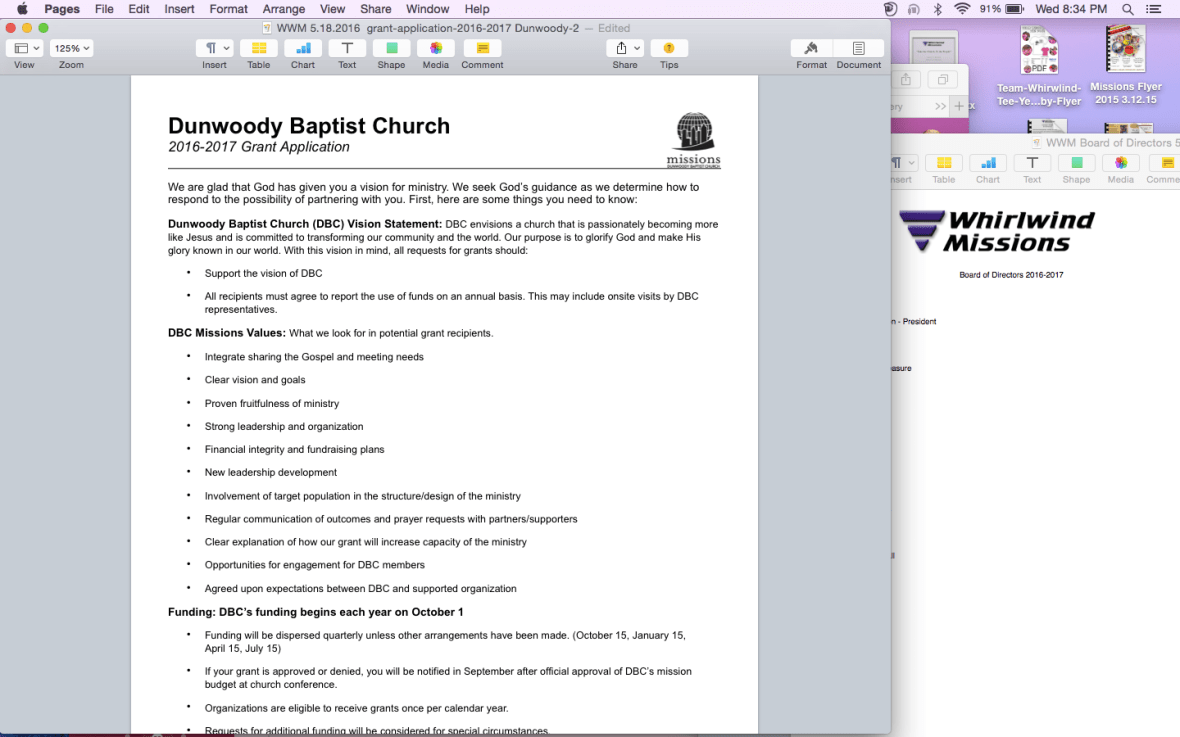Open the Missions Flyer 2015 3.12.15 file

click(x=1125, y=51)
